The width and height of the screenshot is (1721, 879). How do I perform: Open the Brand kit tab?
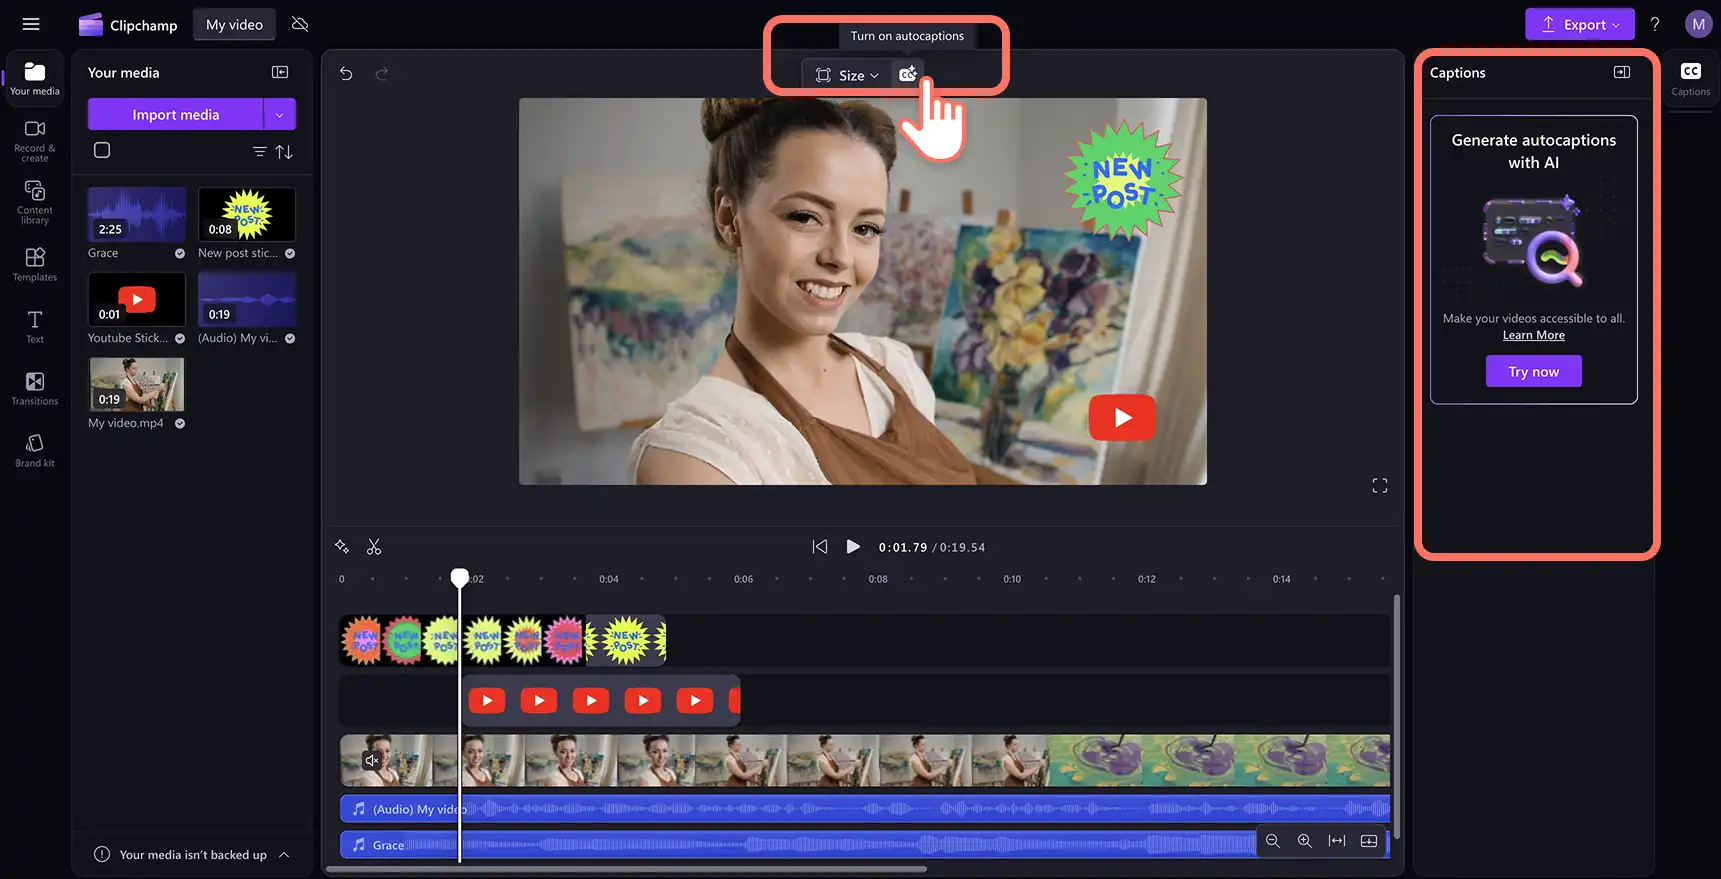point(35,451)
